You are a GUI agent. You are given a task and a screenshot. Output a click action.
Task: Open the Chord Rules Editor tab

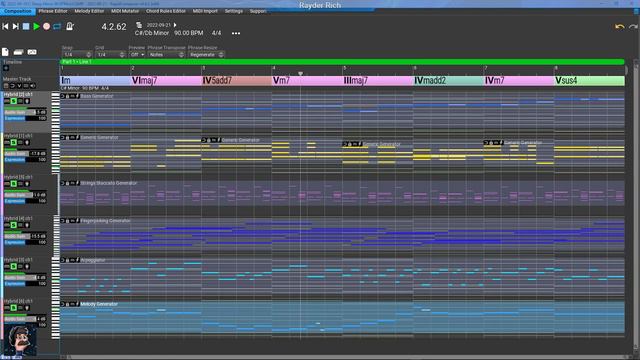(x=166, y=11)
